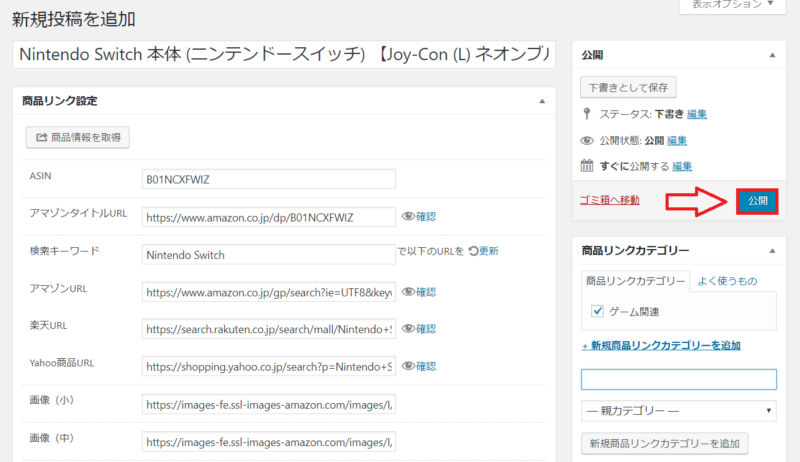
Task: Click the 画像（小） URL input field
Action: (268, 404)
